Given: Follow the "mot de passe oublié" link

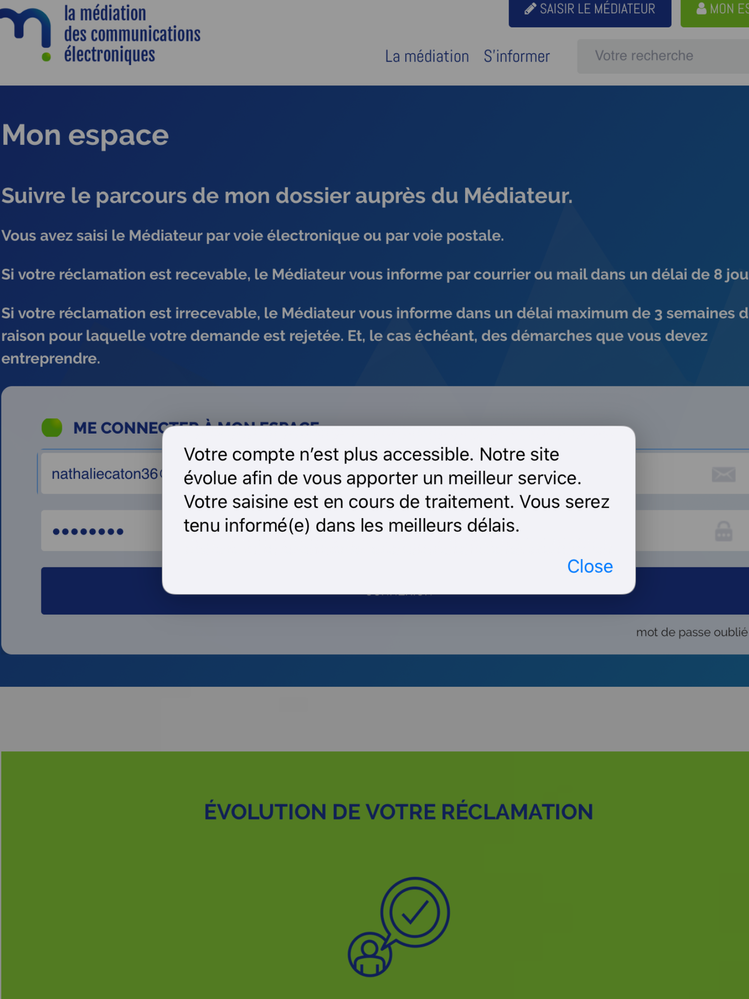Looking at the screenshot, I should click(x=691, y=632).
